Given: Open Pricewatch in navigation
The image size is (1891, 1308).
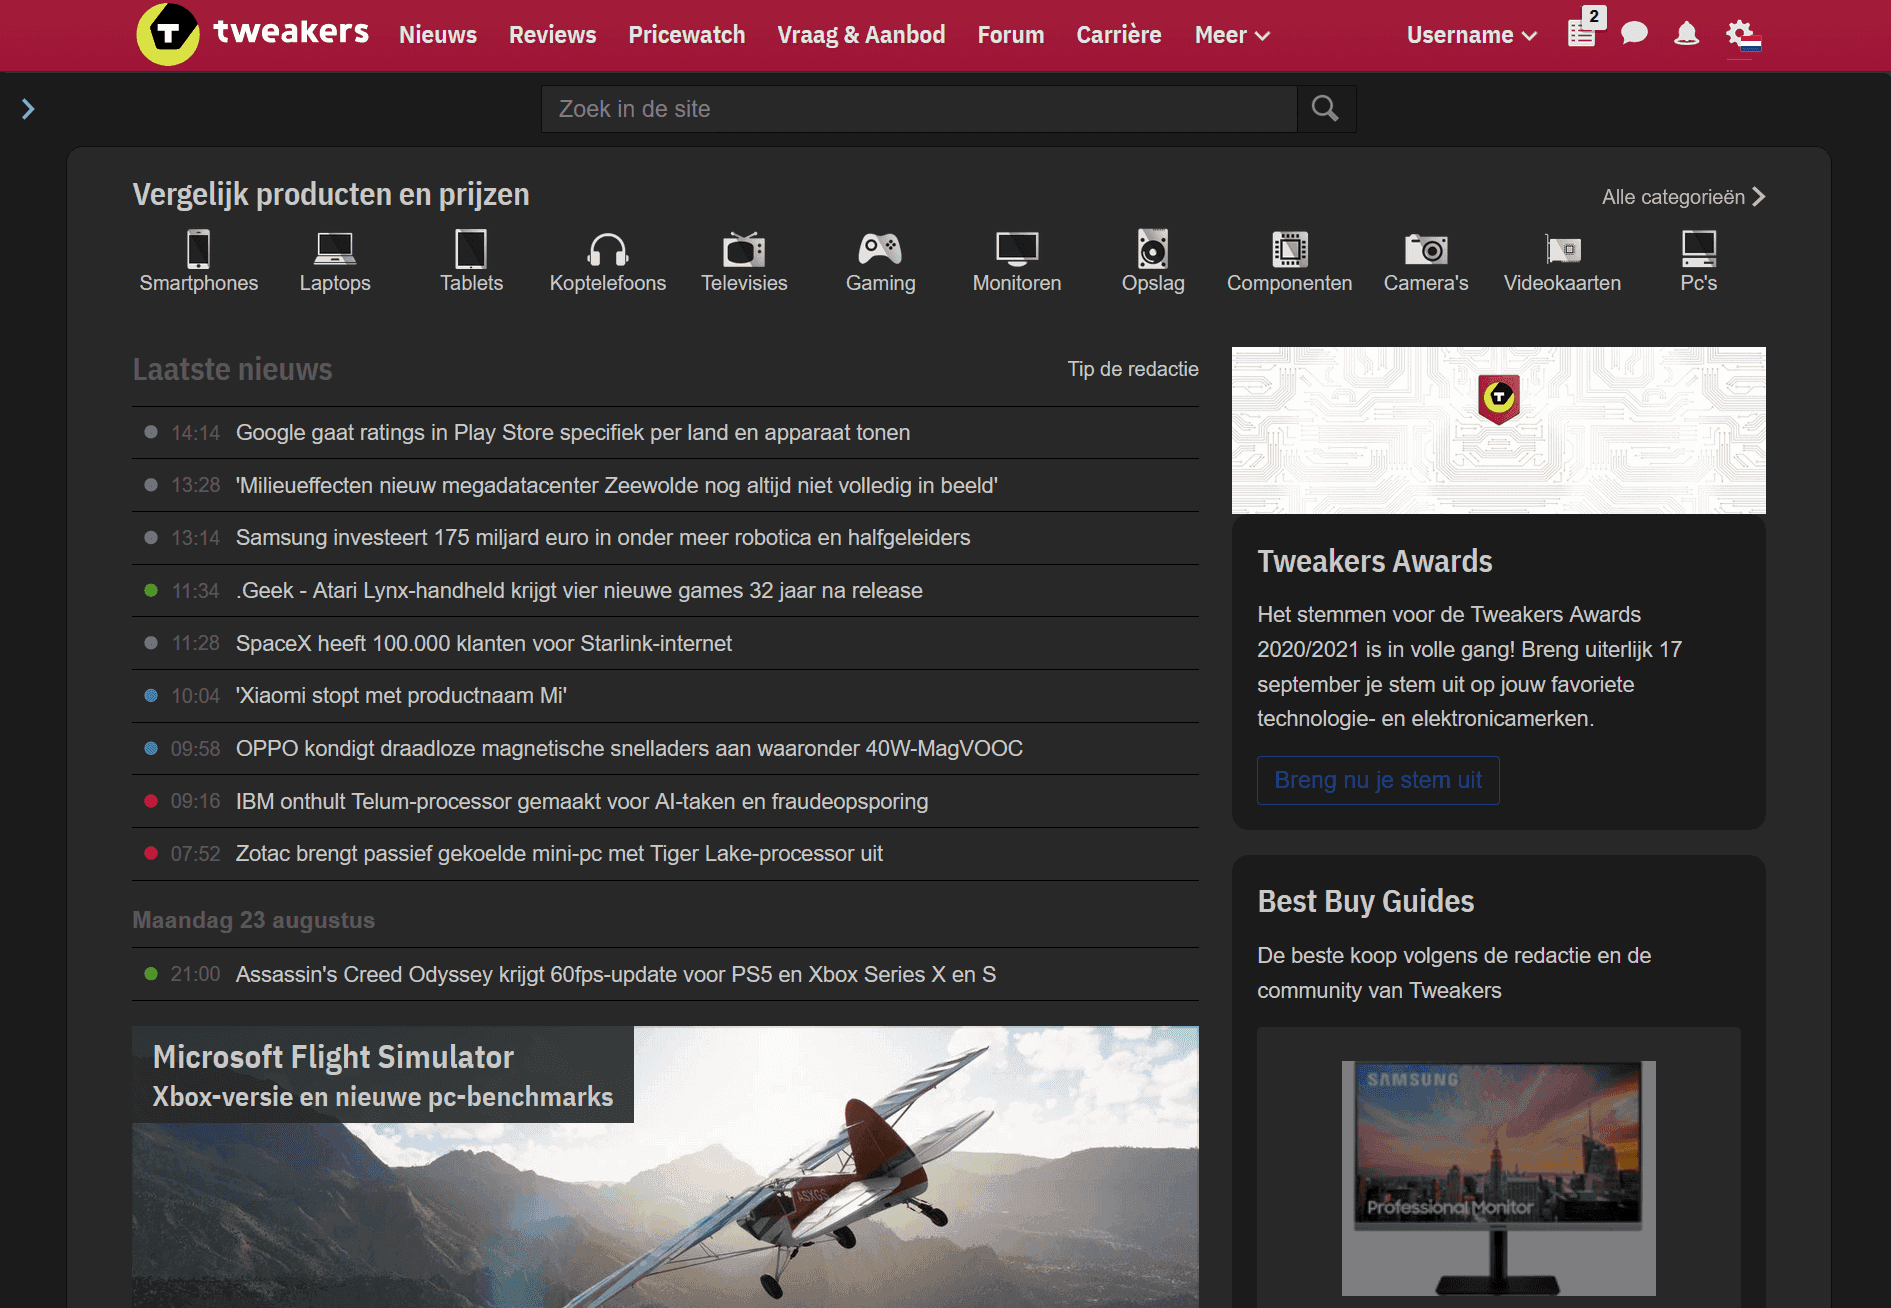Looking at the screenshot, I should (687, 35).
